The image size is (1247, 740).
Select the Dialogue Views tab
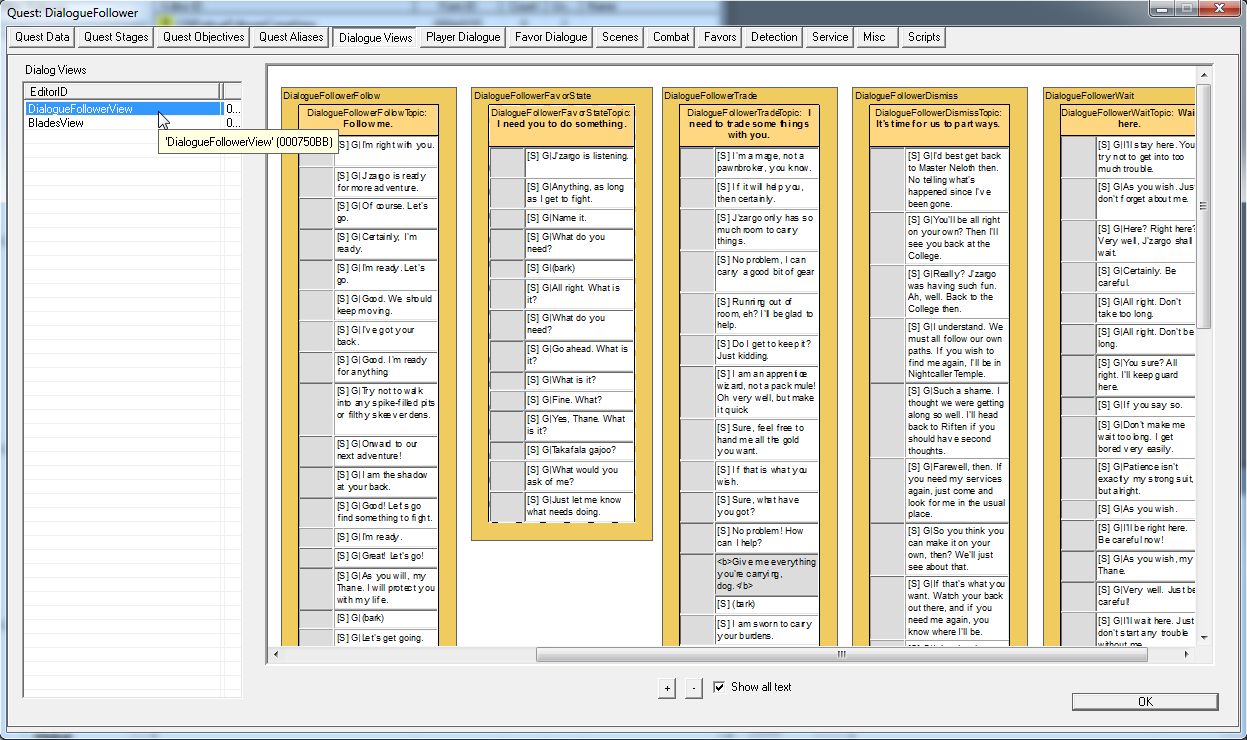[375, 37]
